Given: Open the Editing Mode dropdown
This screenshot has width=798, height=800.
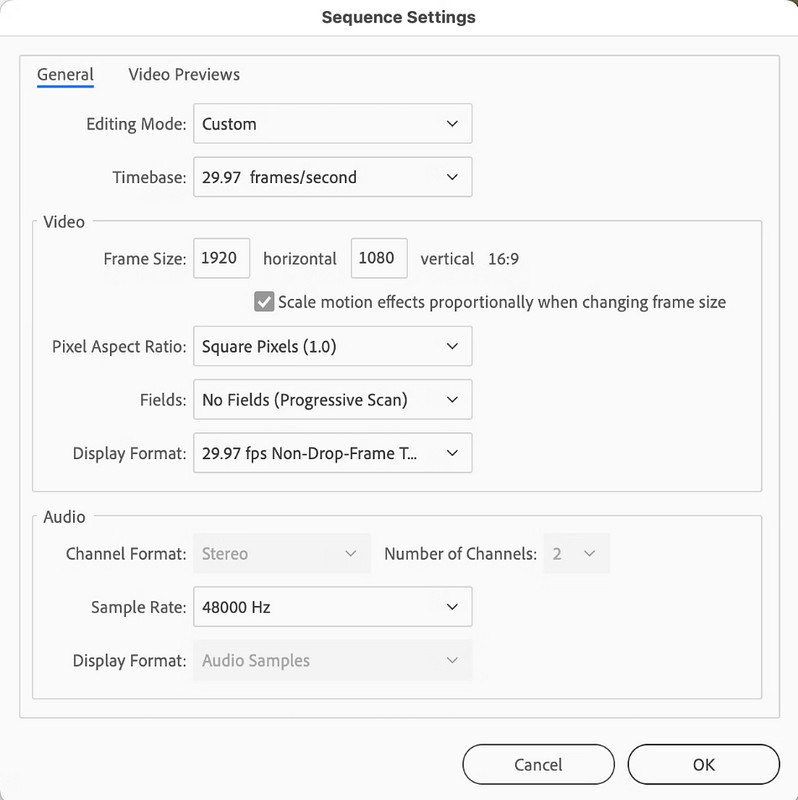Looking at the screenshot, I should [x=333, y=123].
